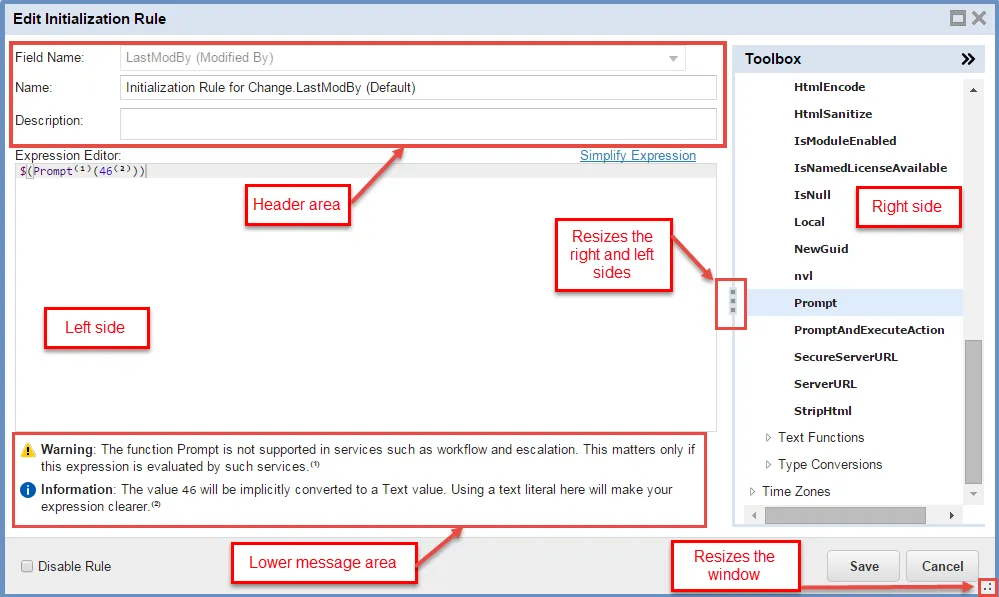Expand the Text Functions node
The width and height of the screenshot is (999, 597).
coord(768,438)
